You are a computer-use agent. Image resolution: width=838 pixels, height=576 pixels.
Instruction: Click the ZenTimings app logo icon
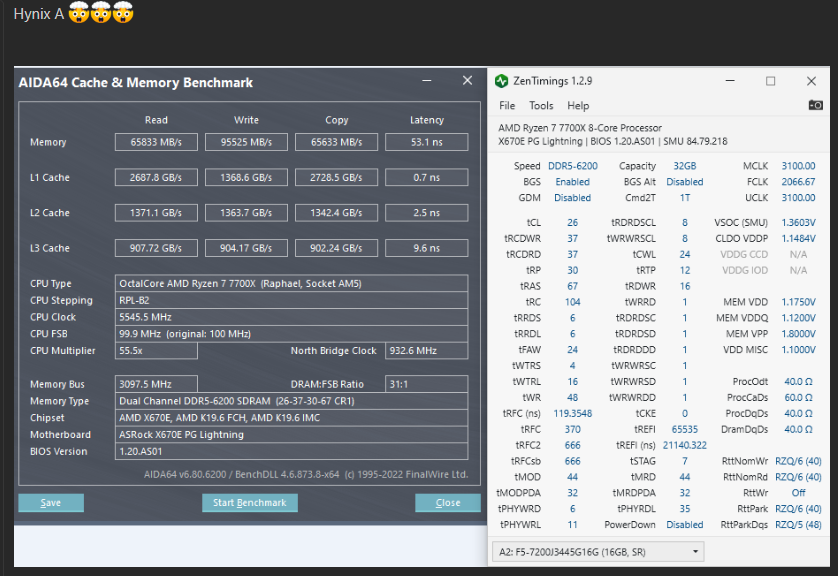(501, 81)
